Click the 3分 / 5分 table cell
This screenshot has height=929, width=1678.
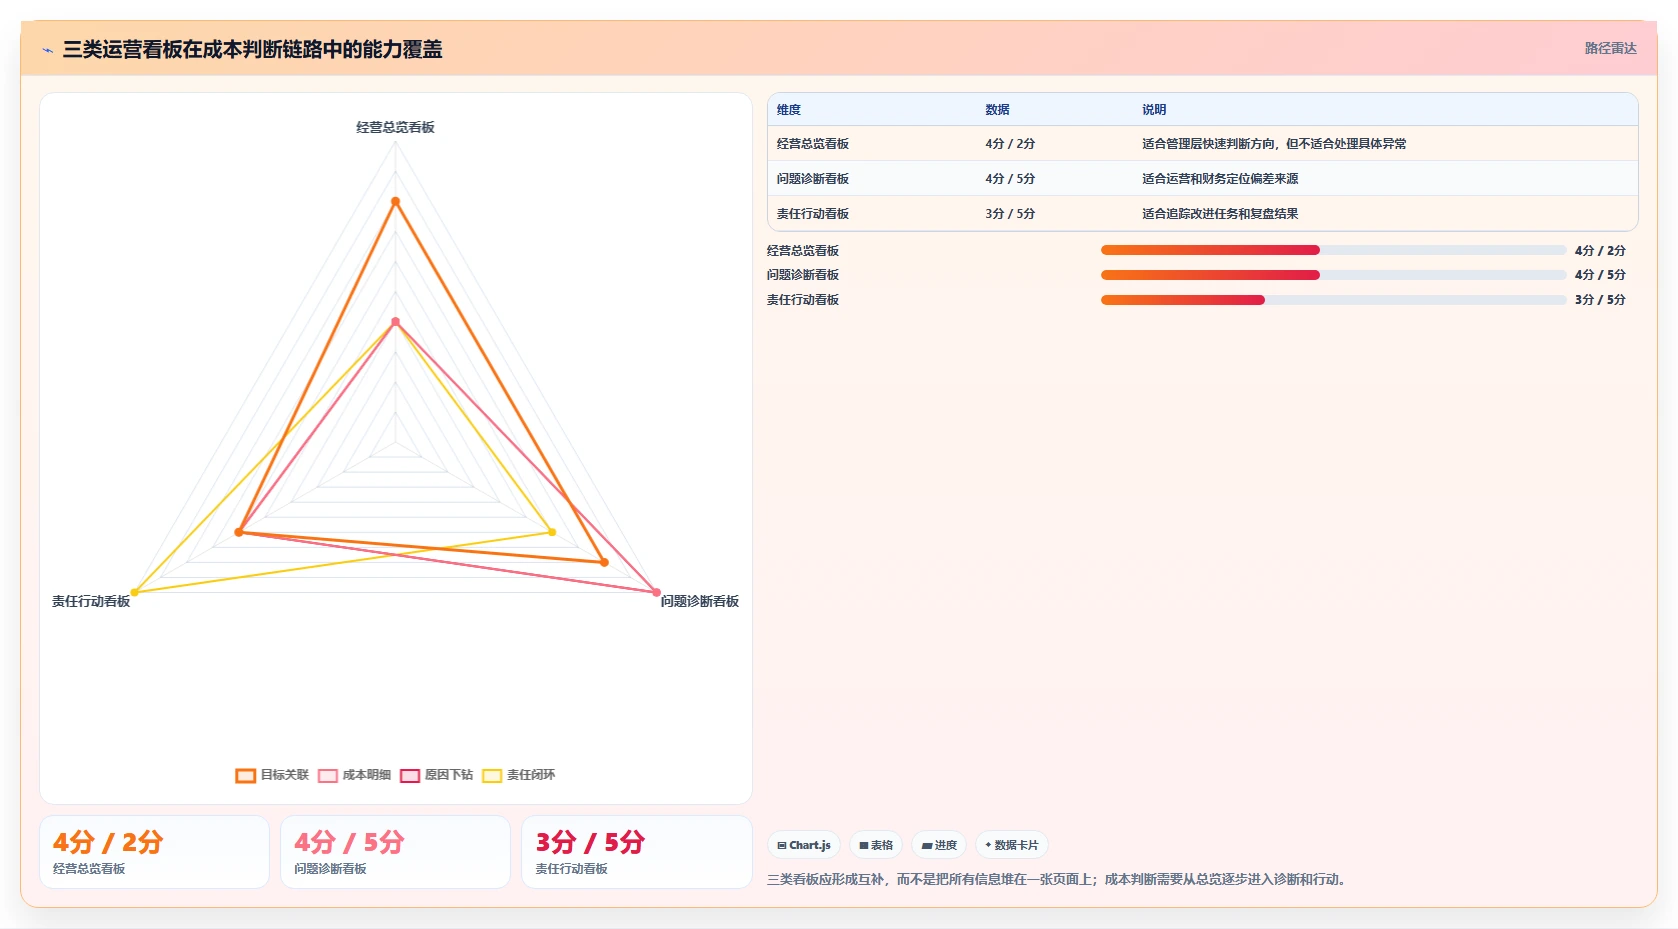1010,214
